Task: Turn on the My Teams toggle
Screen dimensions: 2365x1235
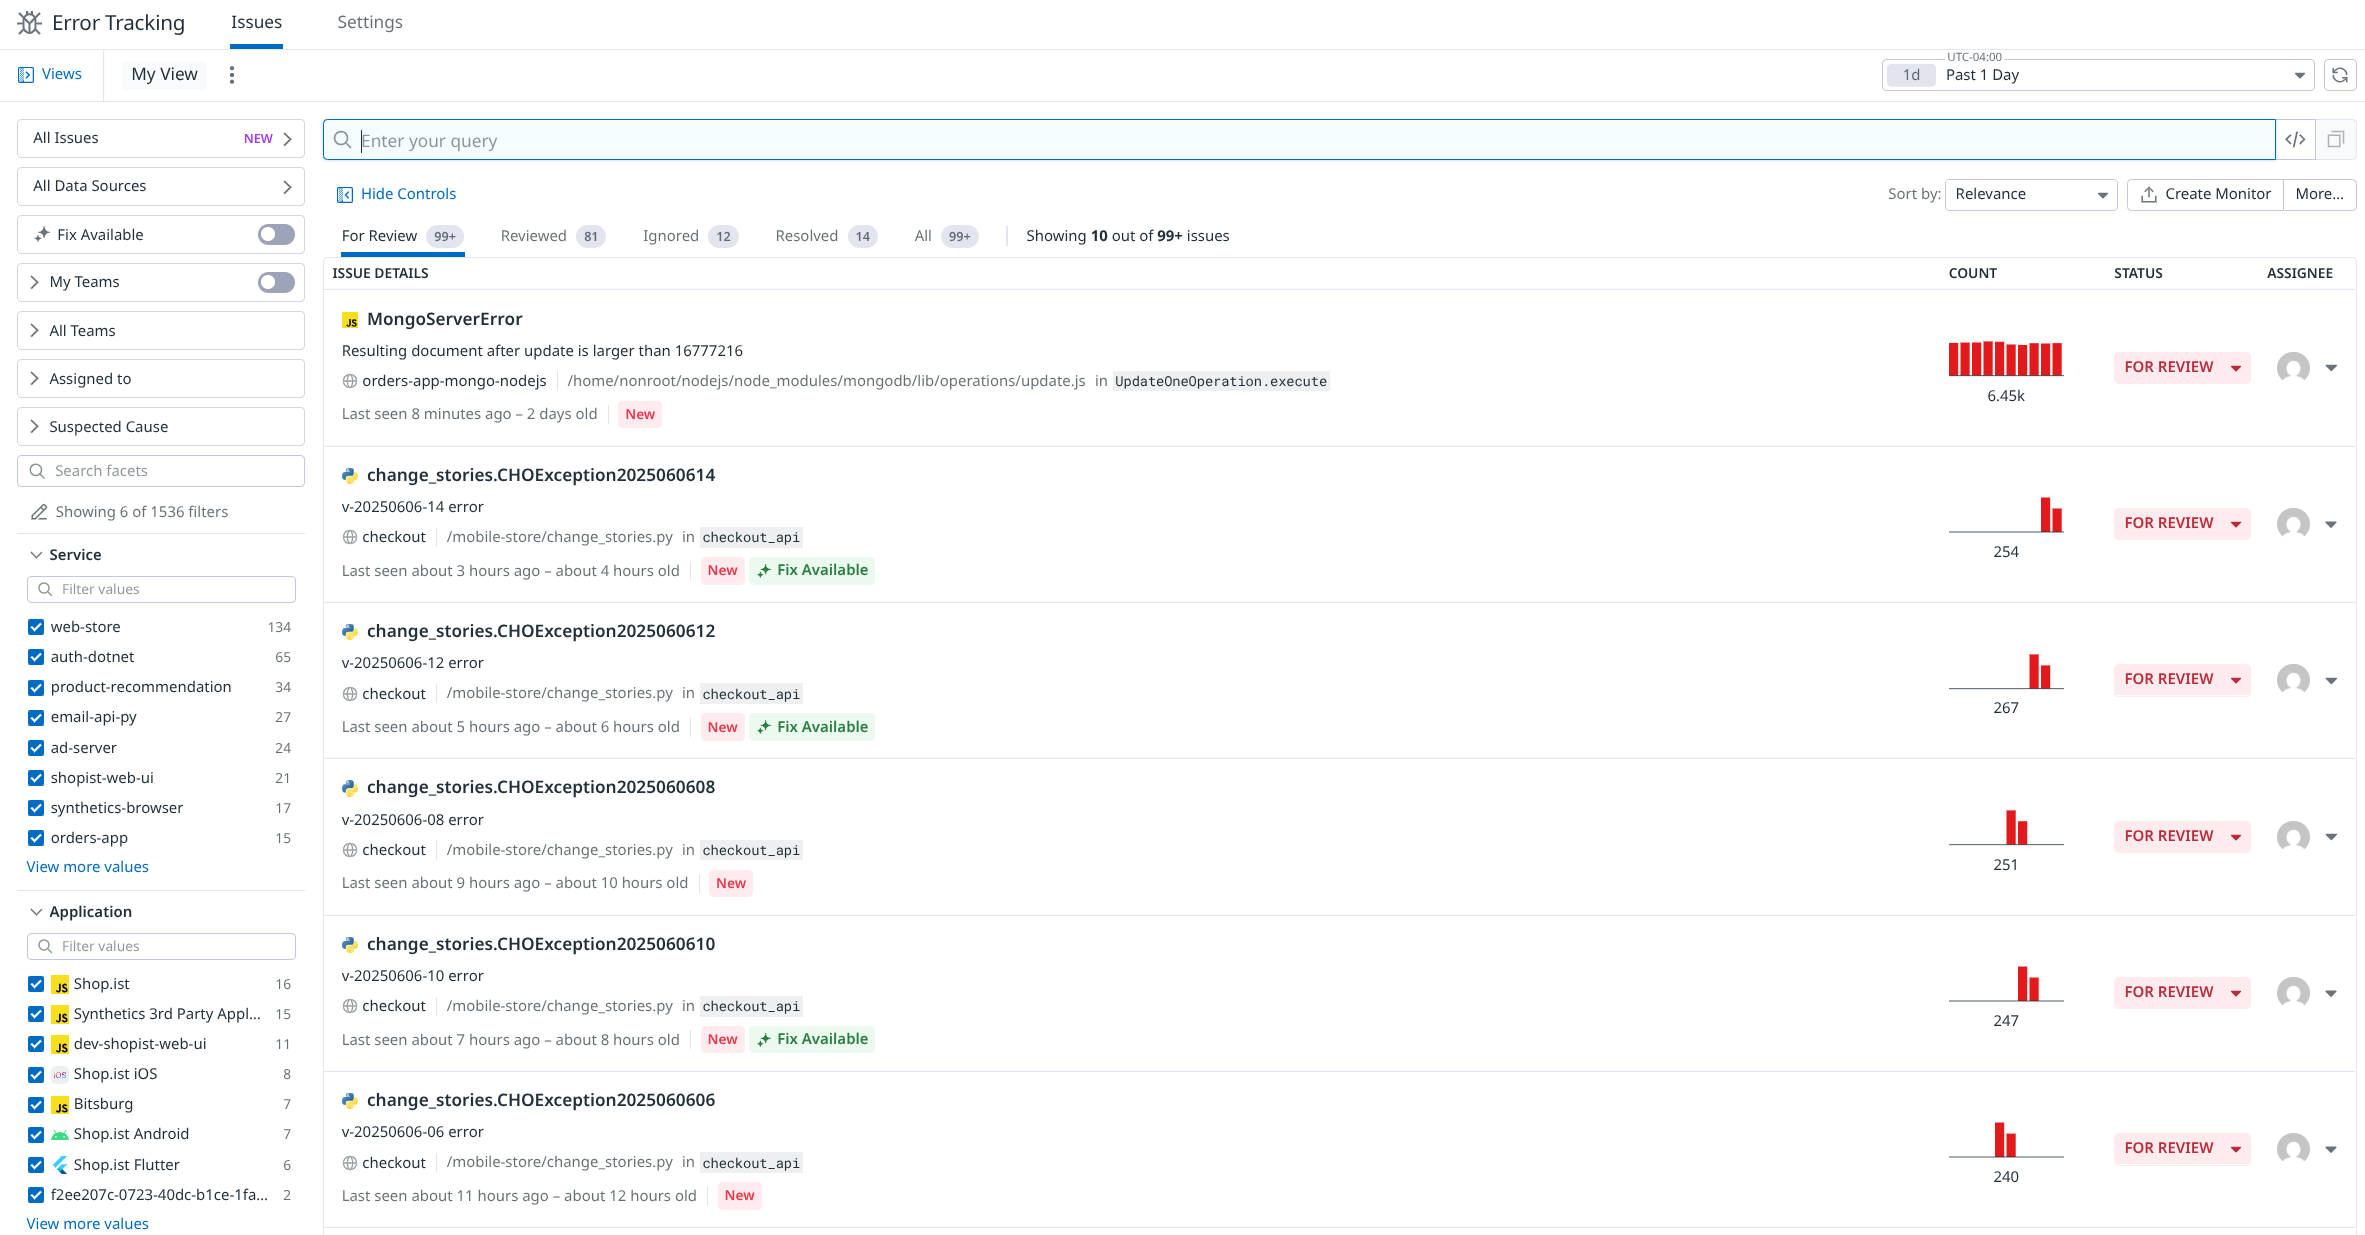Action: 276,282
